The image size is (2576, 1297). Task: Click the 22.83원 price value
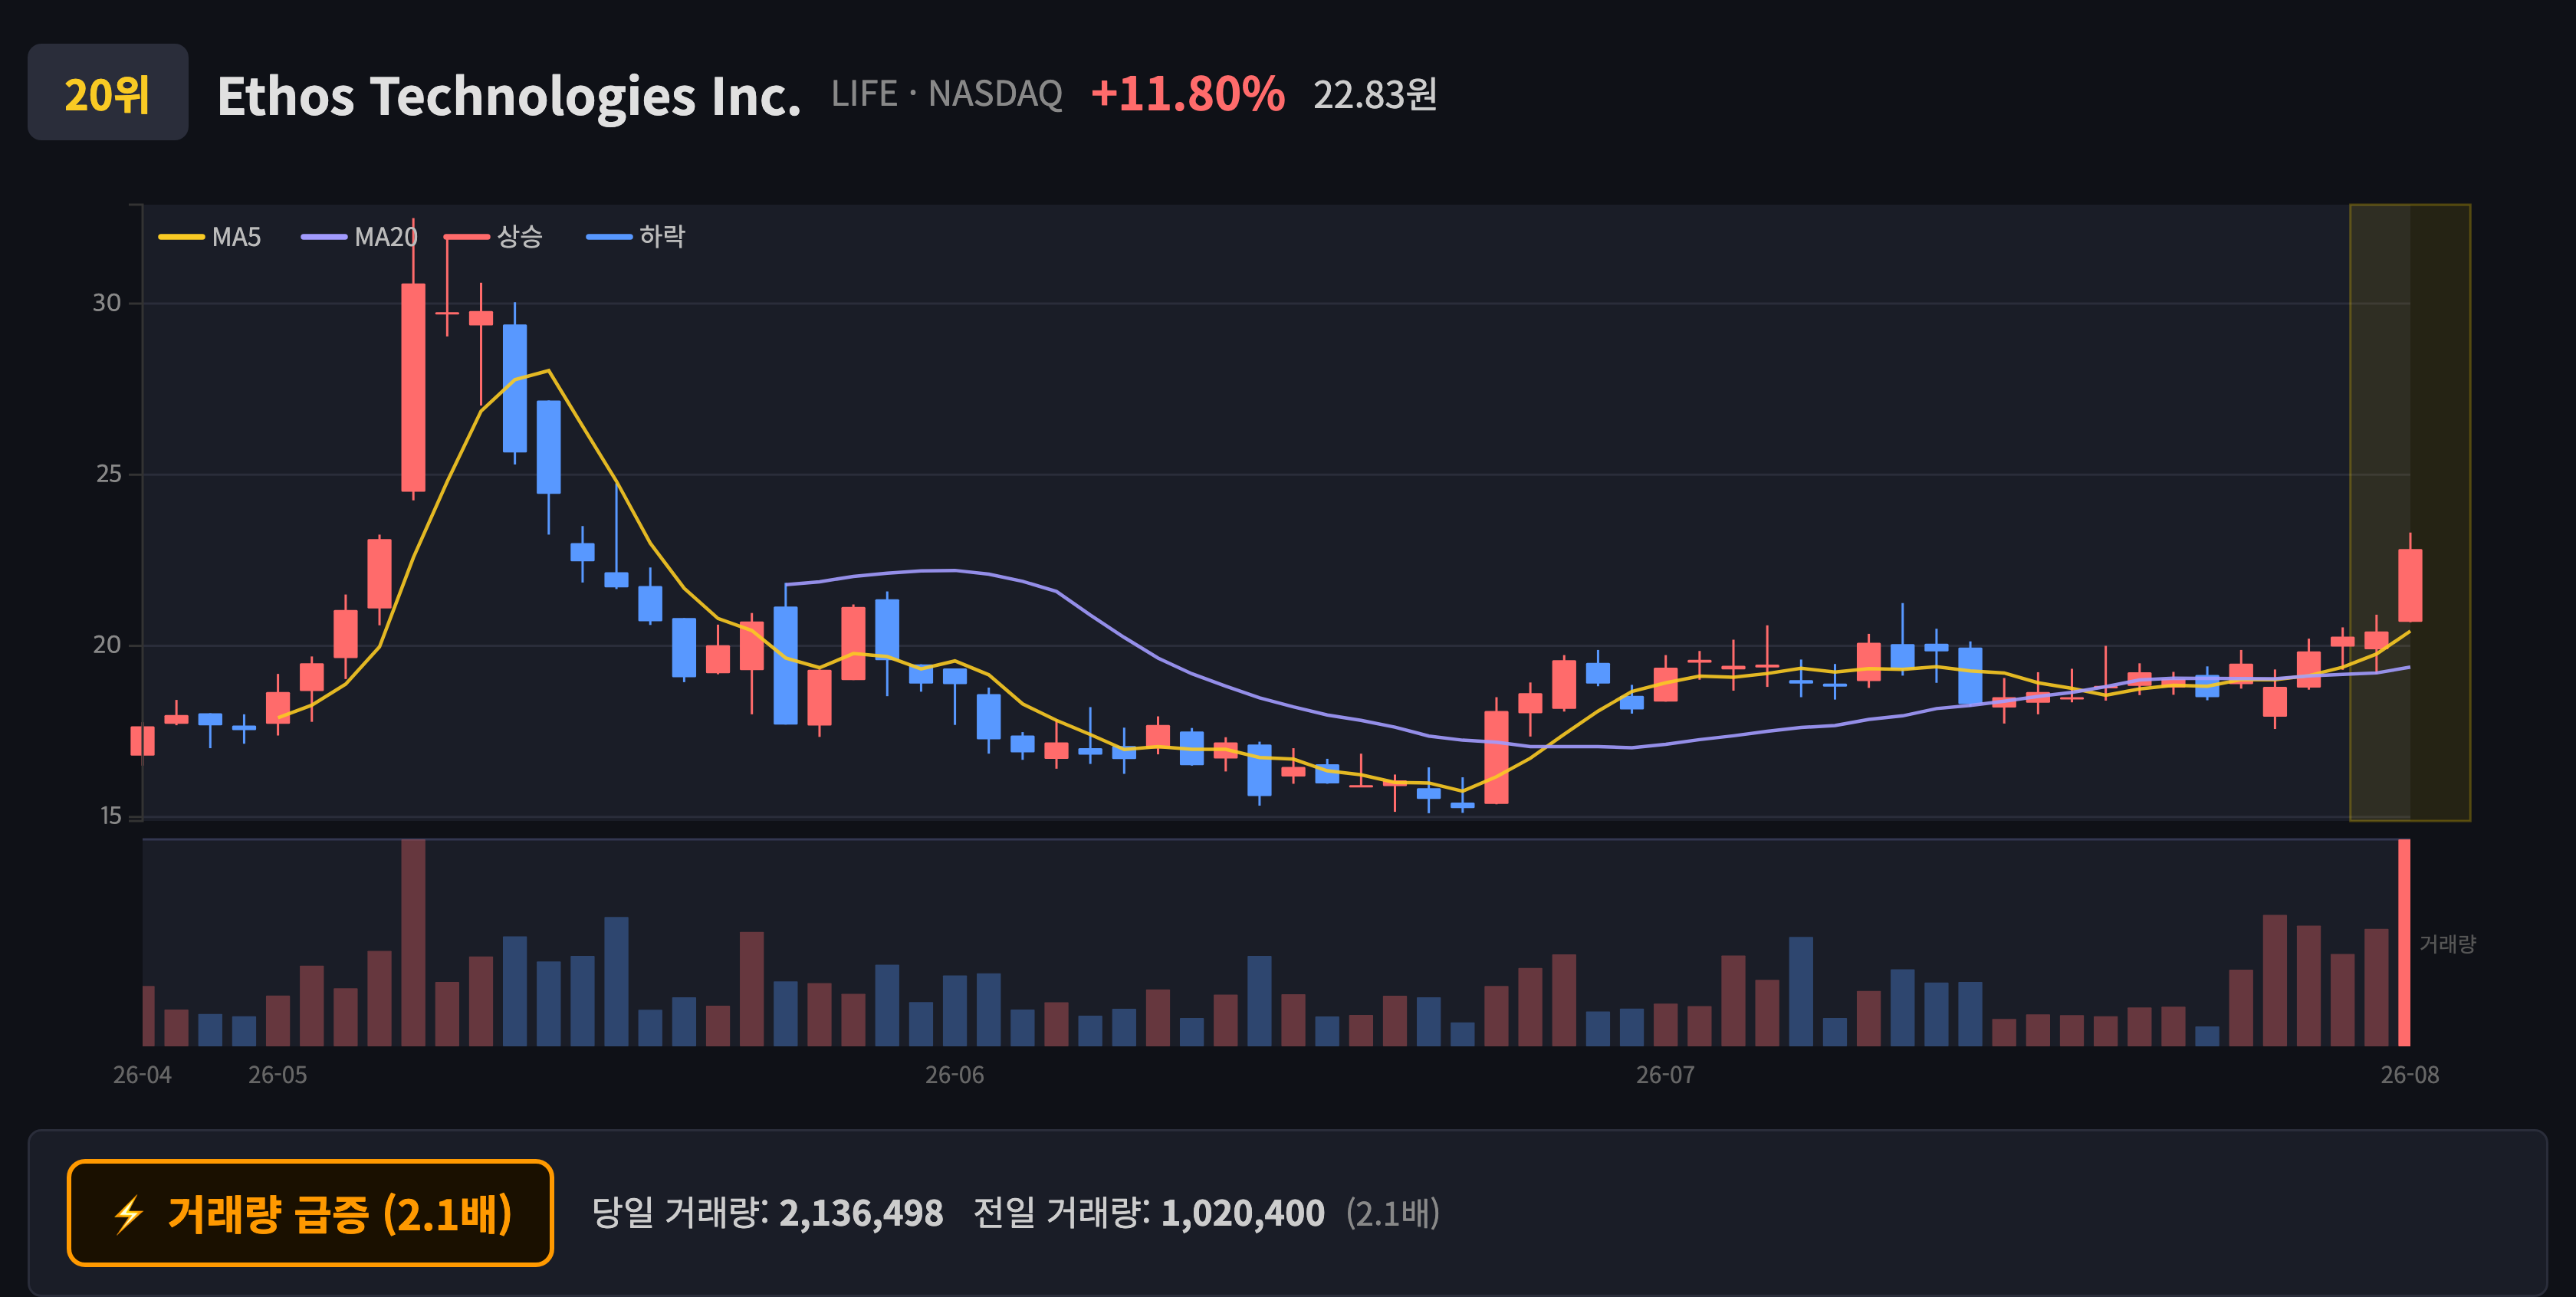1375,95
